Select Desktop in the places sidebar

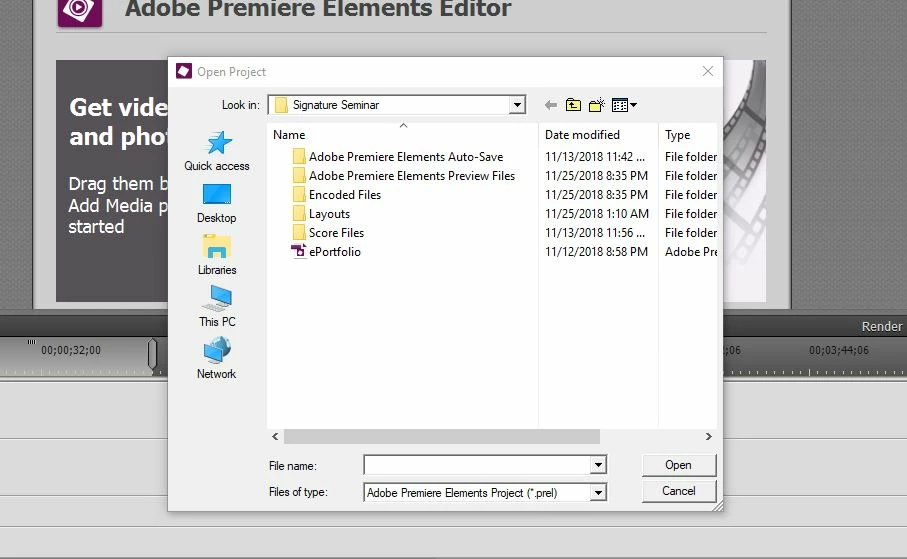(x=216, y=204)
